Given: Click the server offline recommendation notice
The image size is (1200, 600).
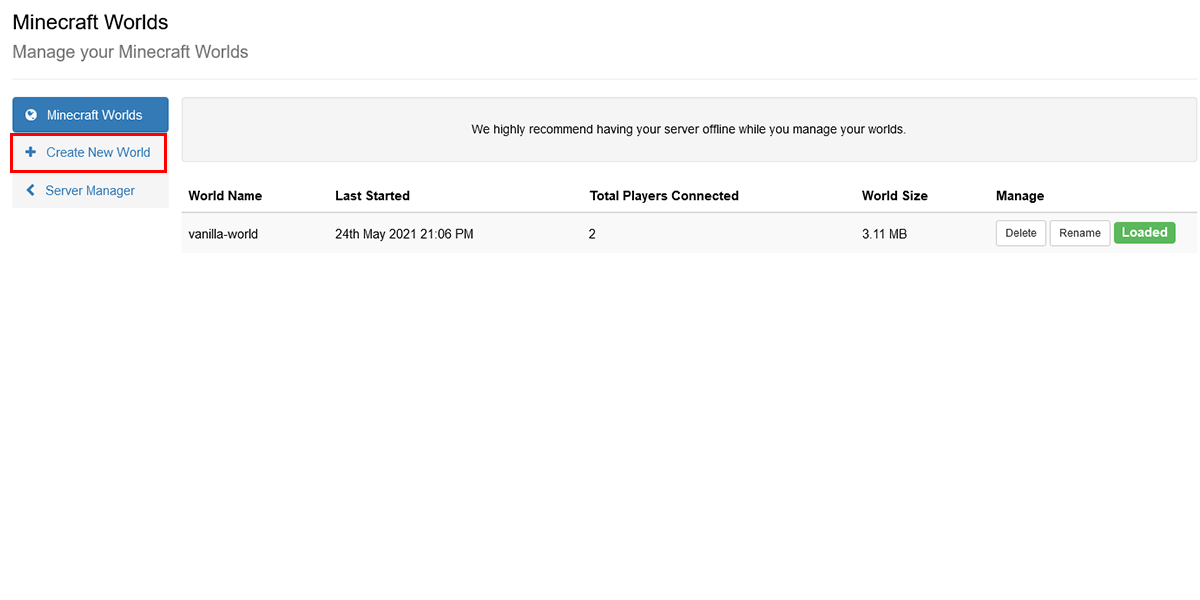Looking at the screenshot, I should coord(689,129).
